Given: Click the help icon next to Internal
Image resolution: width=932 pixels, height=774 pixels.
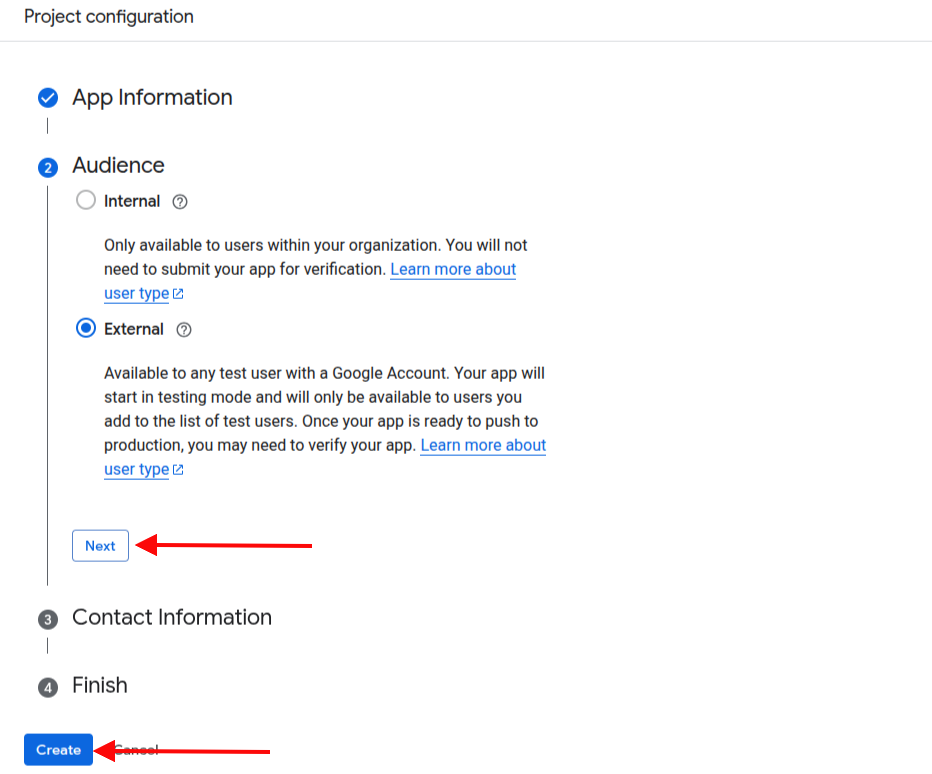Looking at the screenshot, I should (180, 202).
